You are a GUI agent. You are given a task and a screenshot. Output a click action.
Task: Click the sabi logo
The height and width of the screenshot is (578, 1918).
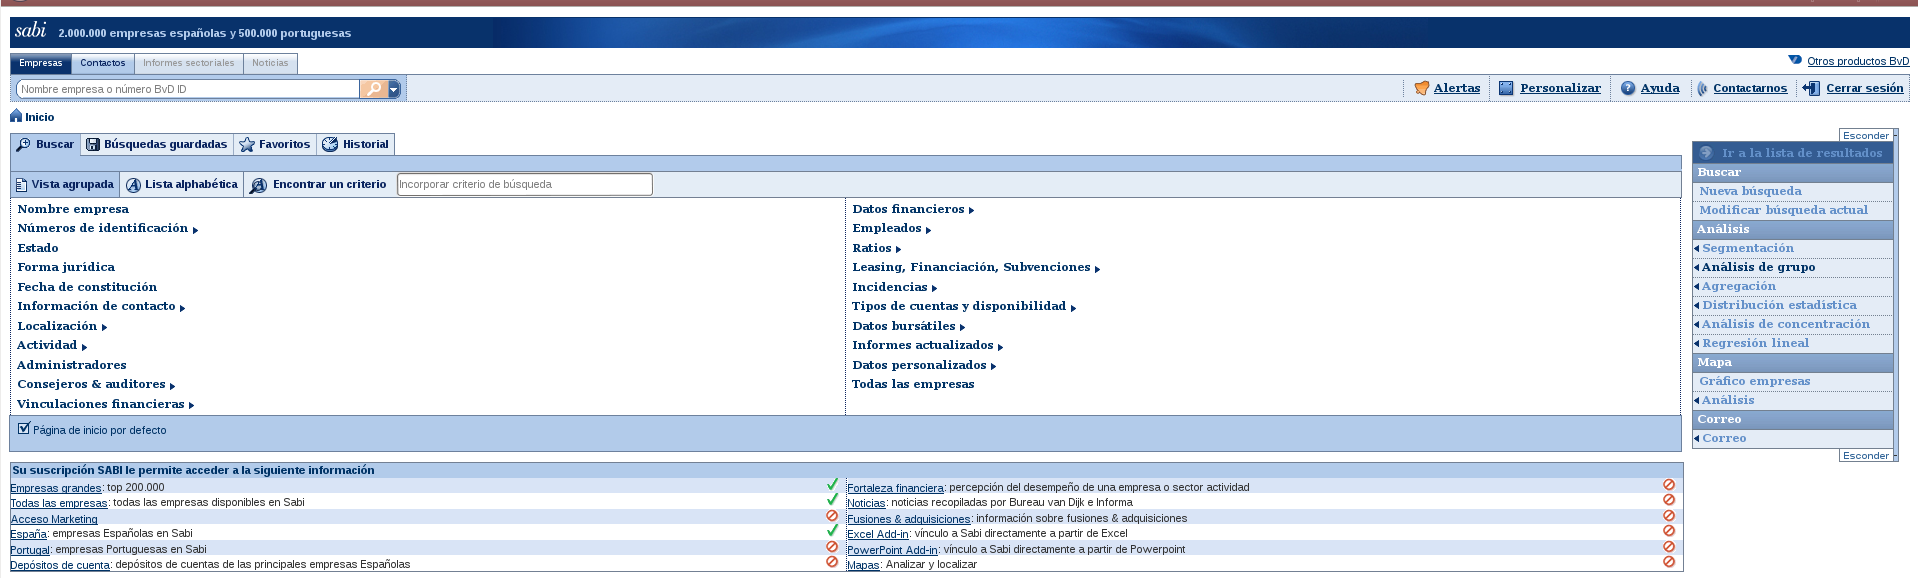pyautogui.click(x=31, y=30)
